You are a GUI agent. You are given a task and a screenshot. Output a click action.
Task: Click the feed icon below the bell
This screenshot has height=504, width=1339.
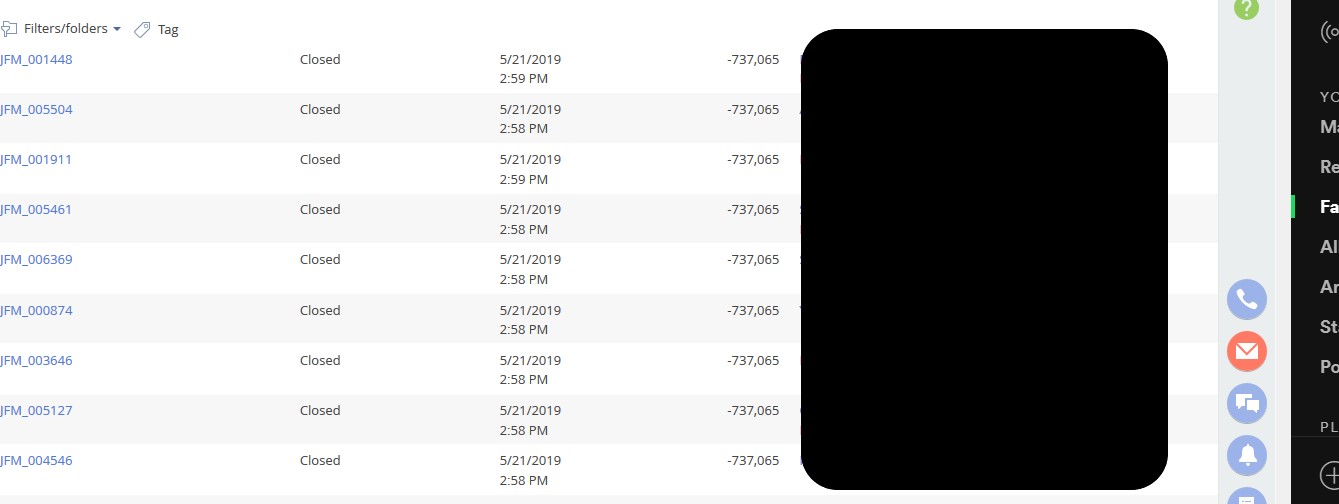(x=1247, y=497)
